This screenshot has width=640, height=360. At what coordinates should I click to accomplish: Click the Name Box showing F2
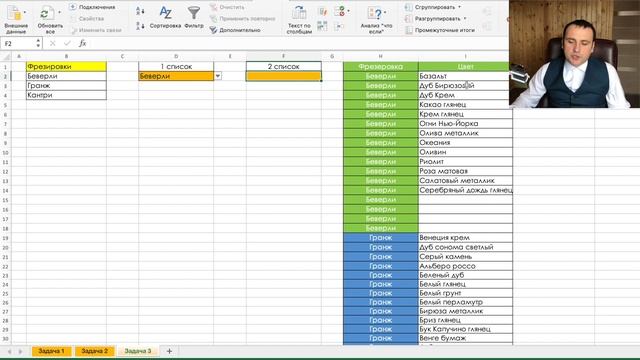tap(18, 43)
